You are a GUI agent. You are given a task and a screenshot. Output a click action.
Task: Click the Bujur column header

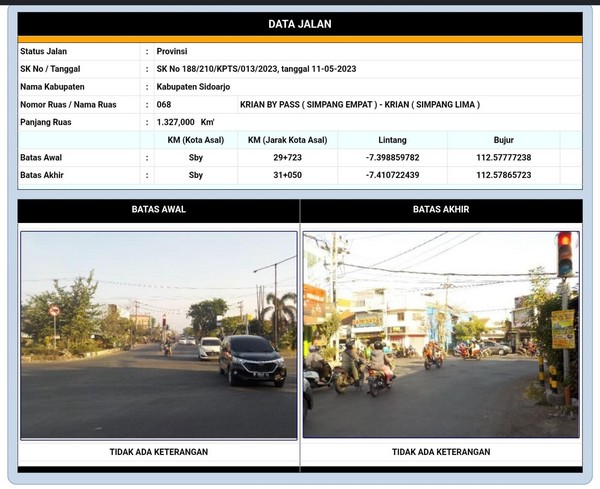504,140
